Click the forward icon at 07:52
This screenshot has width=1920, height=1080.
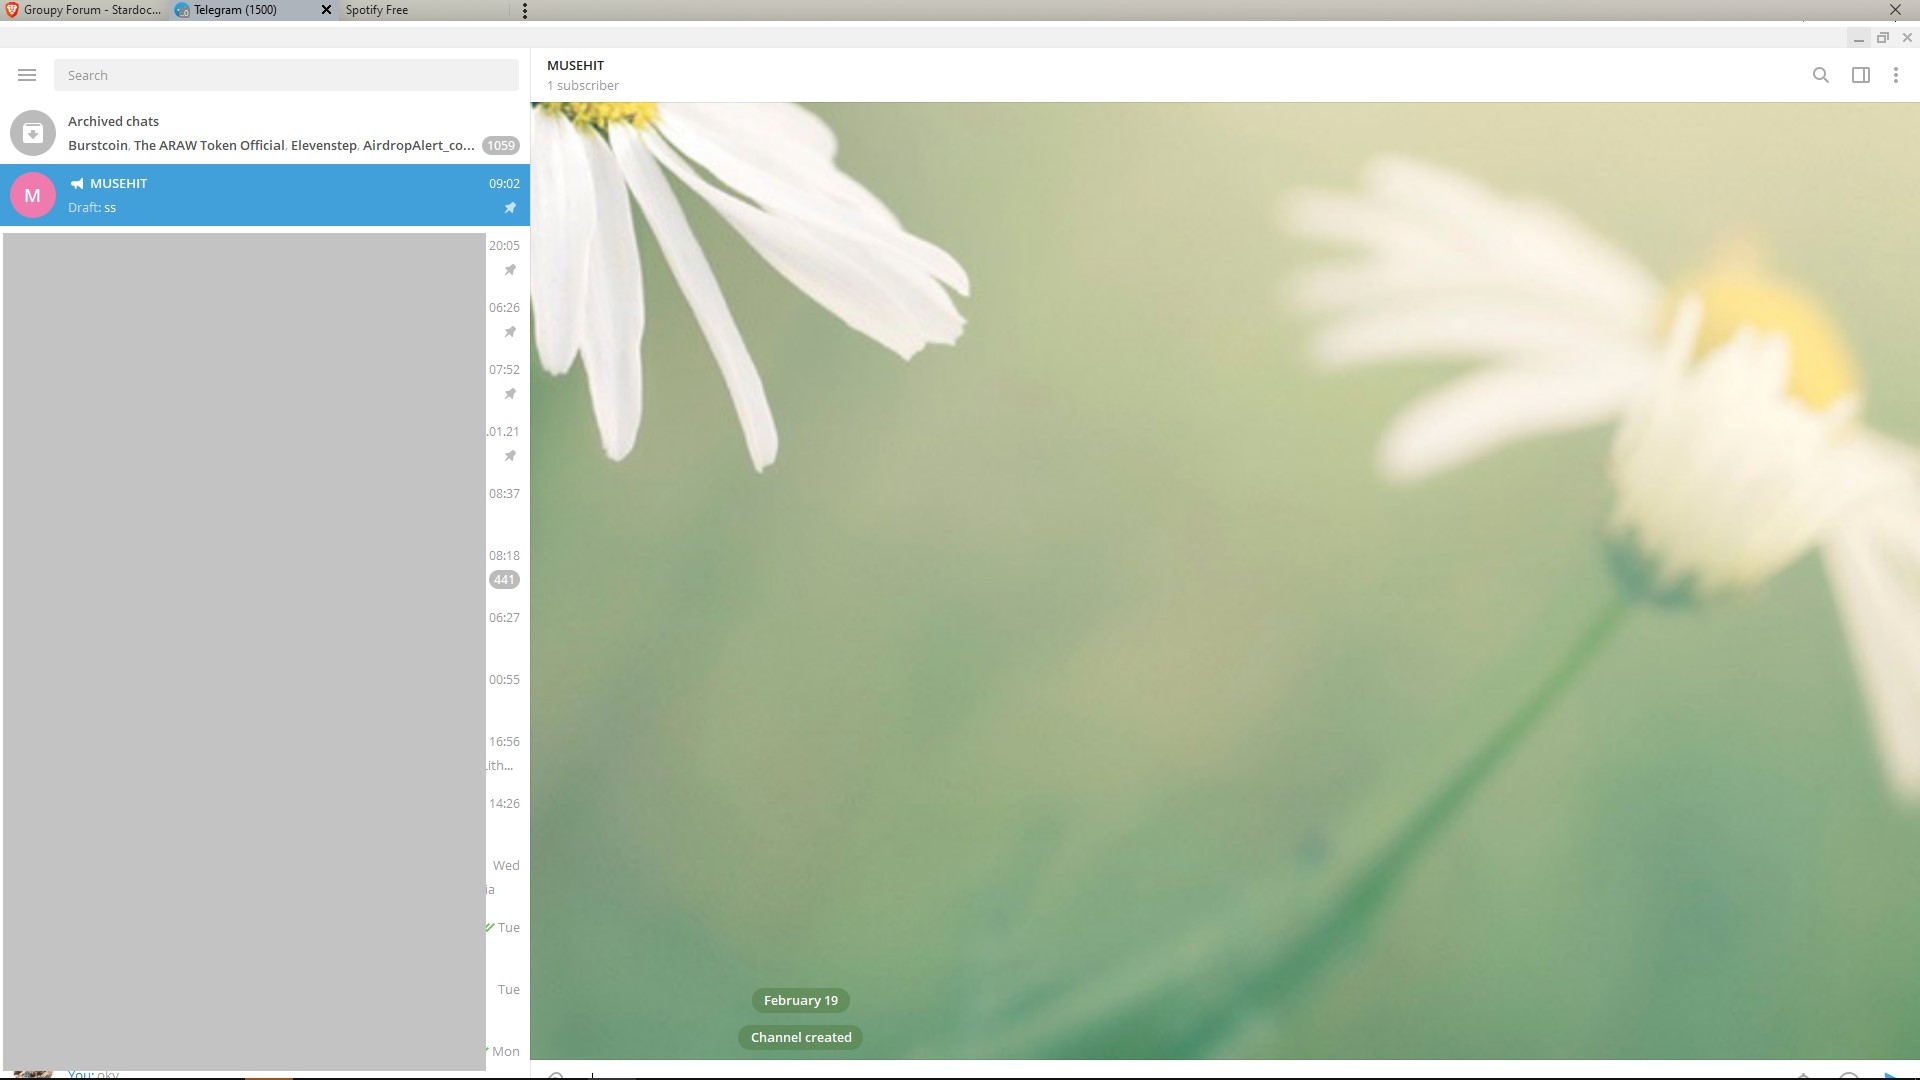(x=510, y=394)
